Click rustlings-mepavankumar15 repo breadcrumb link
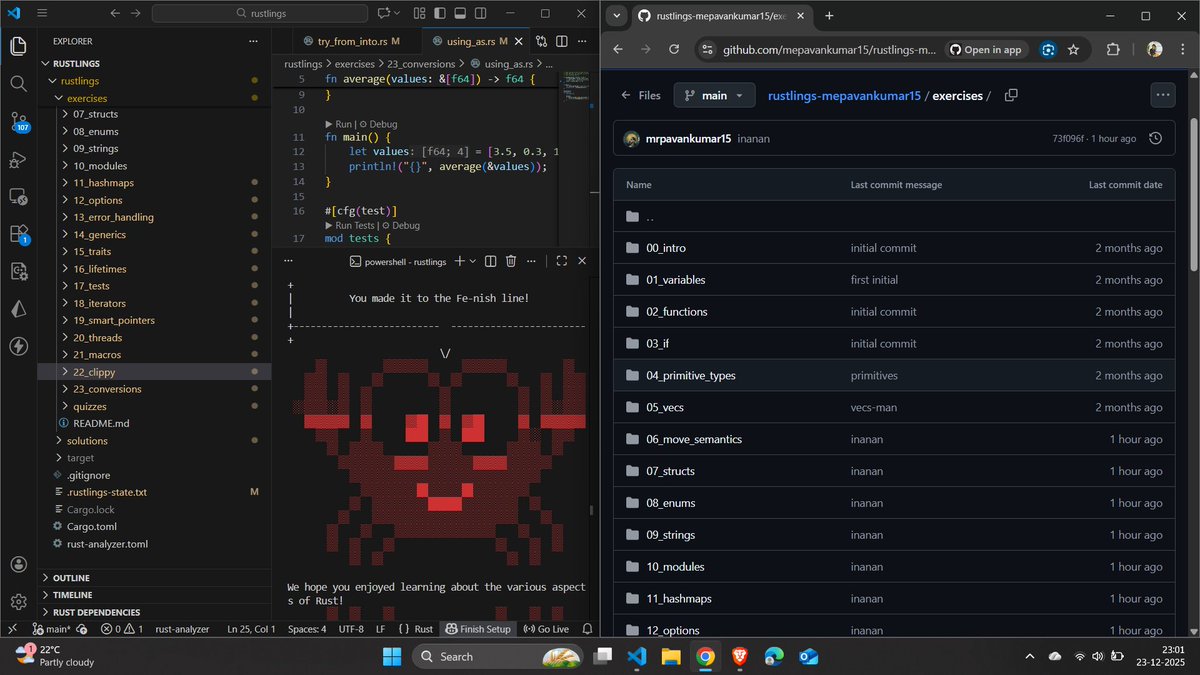Screen dimensions: 1200x675 coord(844,96)
